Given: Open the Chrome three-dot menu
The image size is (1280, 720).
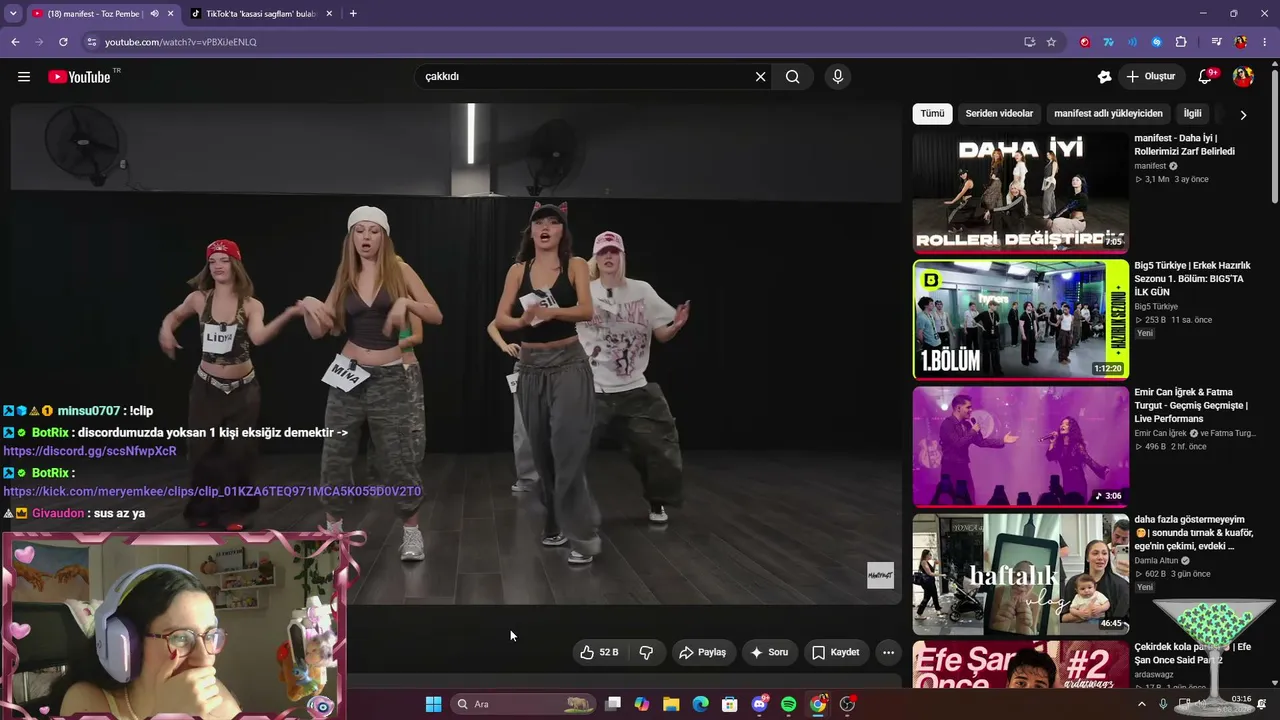Looking at the screenshot, I should pos(1266,42).
